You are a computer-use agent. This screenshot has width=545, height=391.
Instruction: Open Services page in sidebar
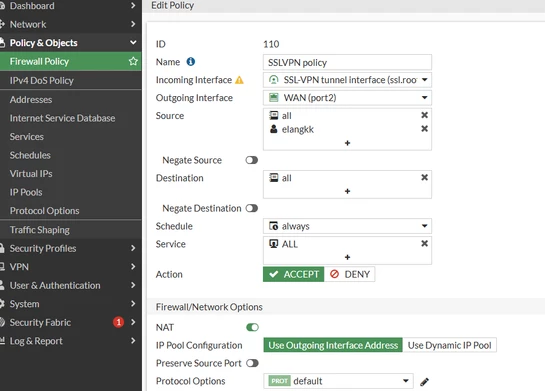point(71,137)
